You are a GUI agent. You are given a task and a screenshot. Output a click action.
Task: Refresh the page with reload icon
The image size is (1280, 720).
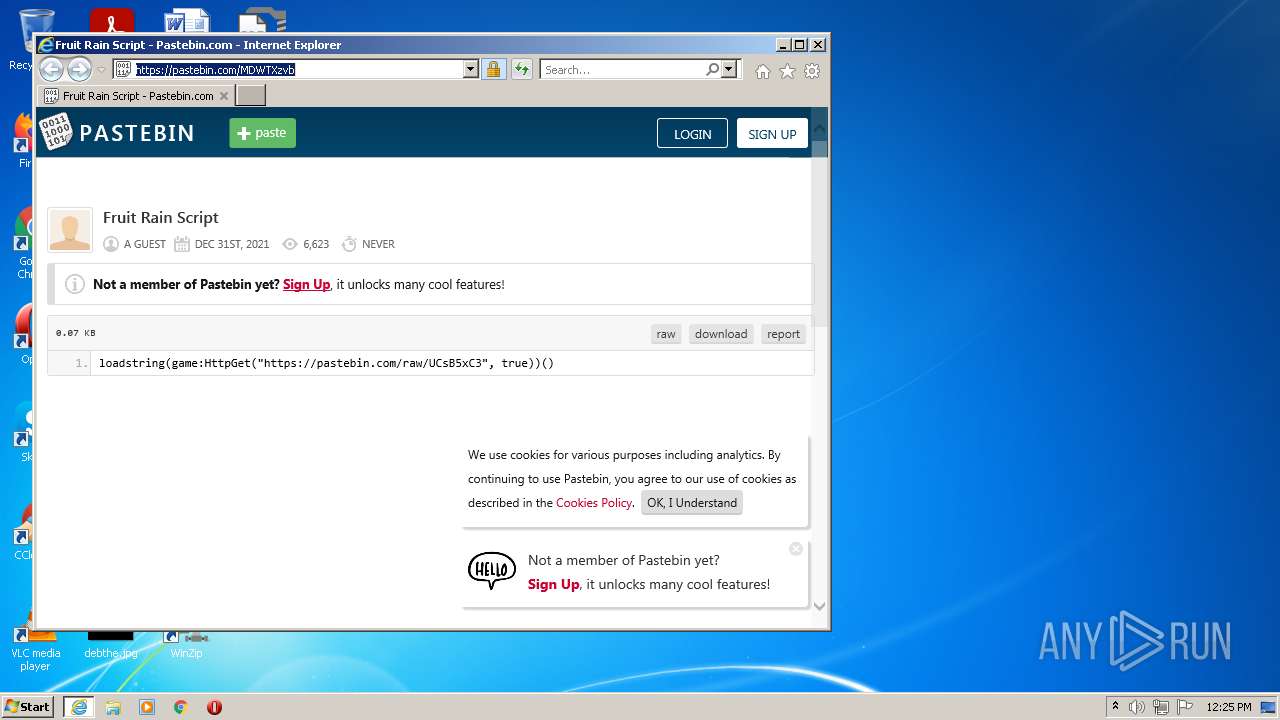point(522,69)
